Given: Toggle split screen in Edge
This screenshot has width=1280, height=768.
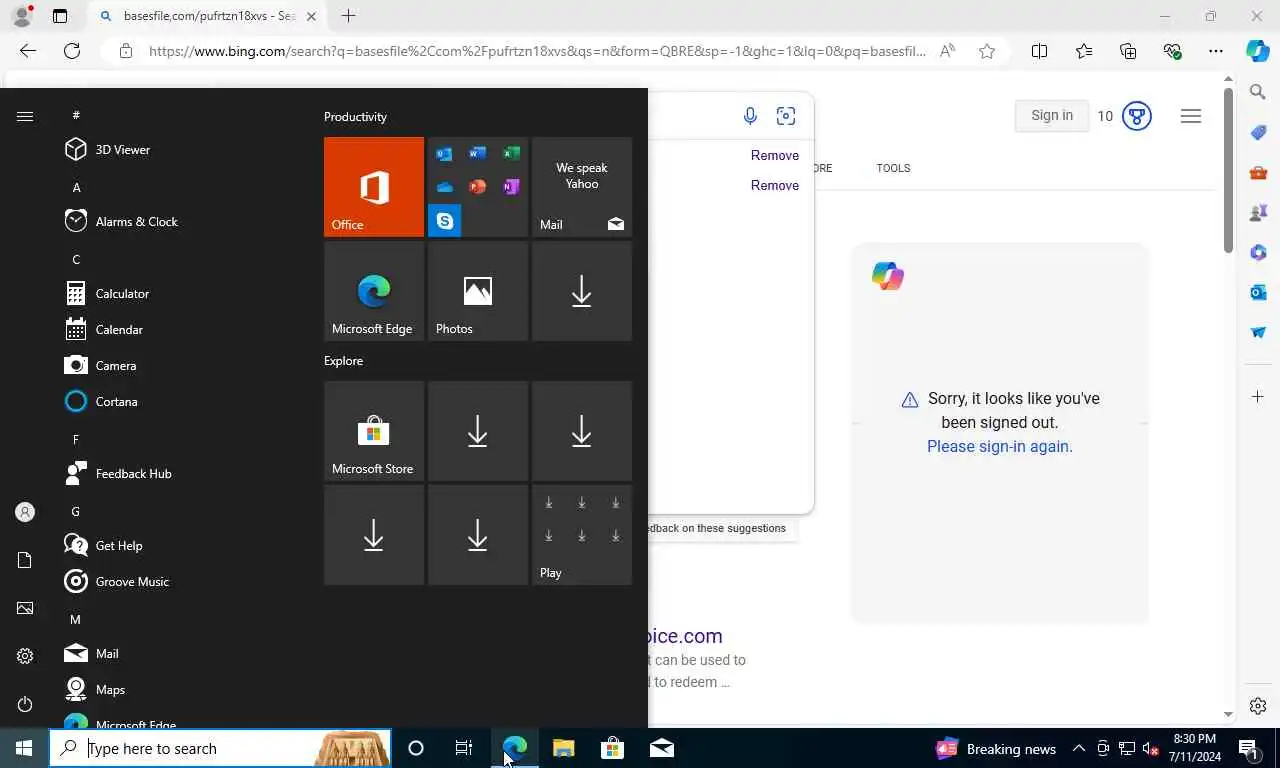Looking at the screenshot, I should (1039, 51).
